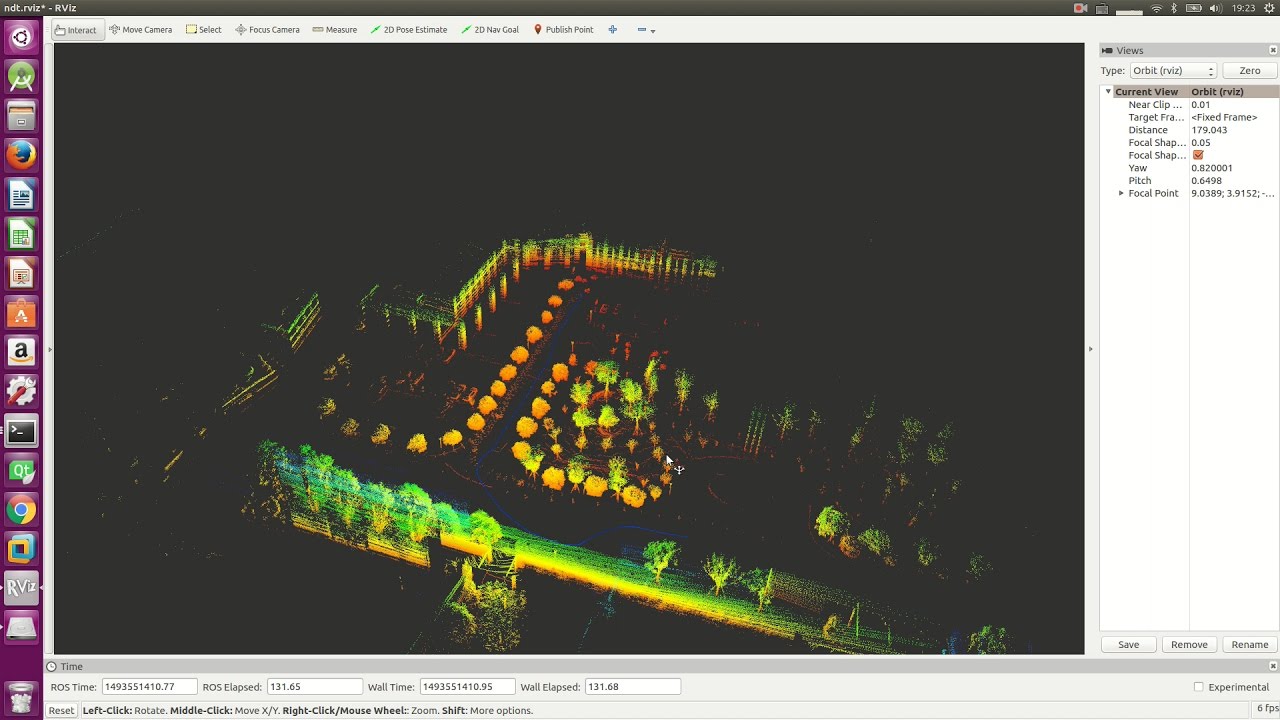This screenshot has width=1280, height=720.
Task: Click the Reset button
Action: click(61, 710)
